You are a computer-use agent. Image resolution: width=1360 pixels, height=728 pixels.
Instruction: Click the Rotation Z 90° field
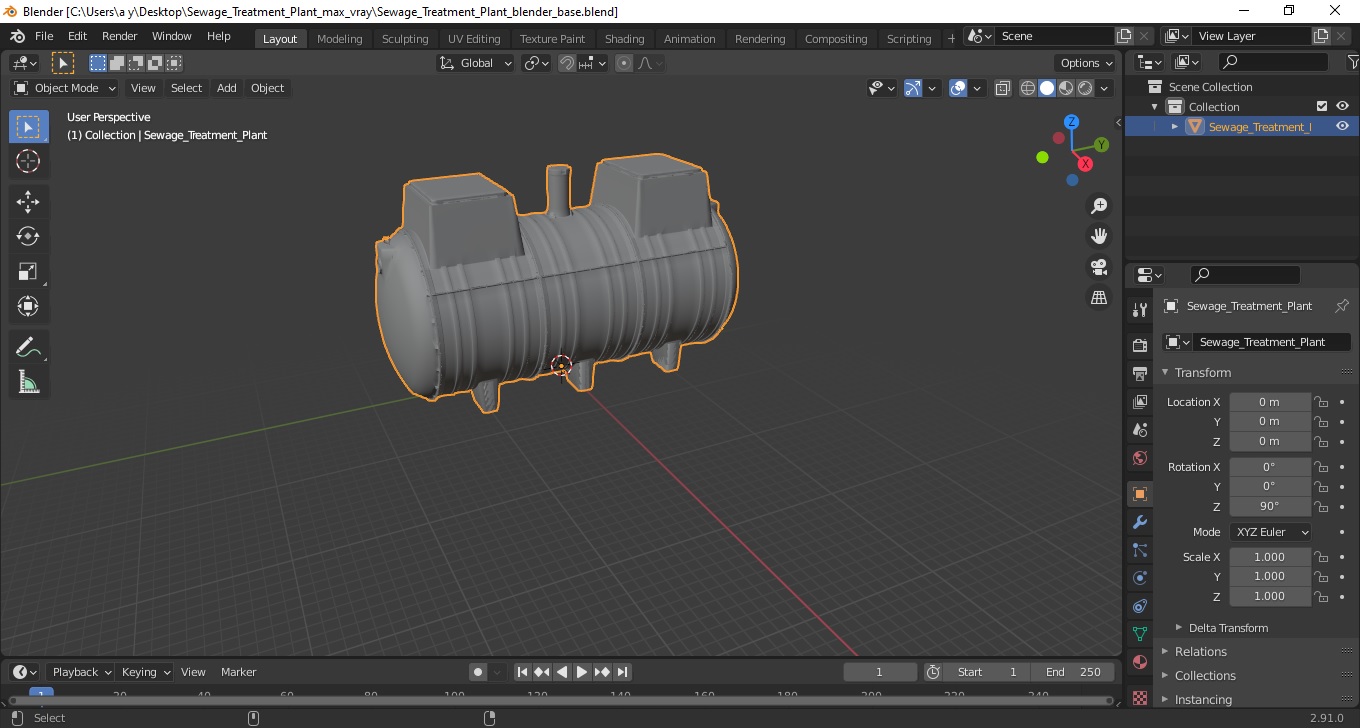1270,506
